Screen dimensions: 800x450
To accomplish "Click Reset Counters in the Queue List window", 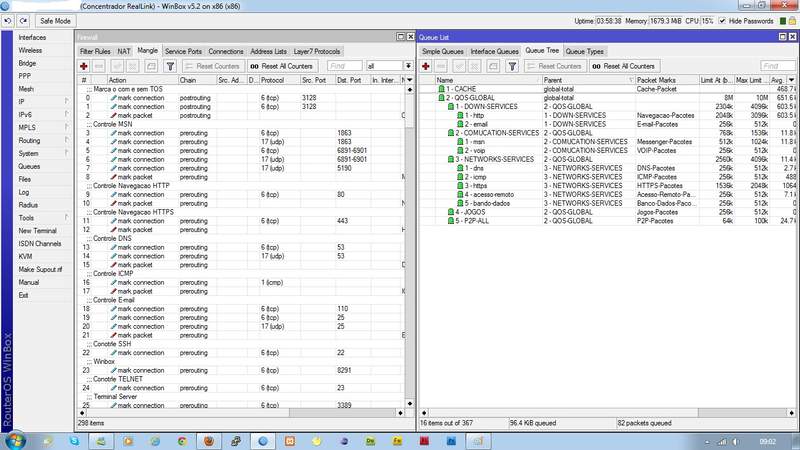I will (x=554, y=66).
